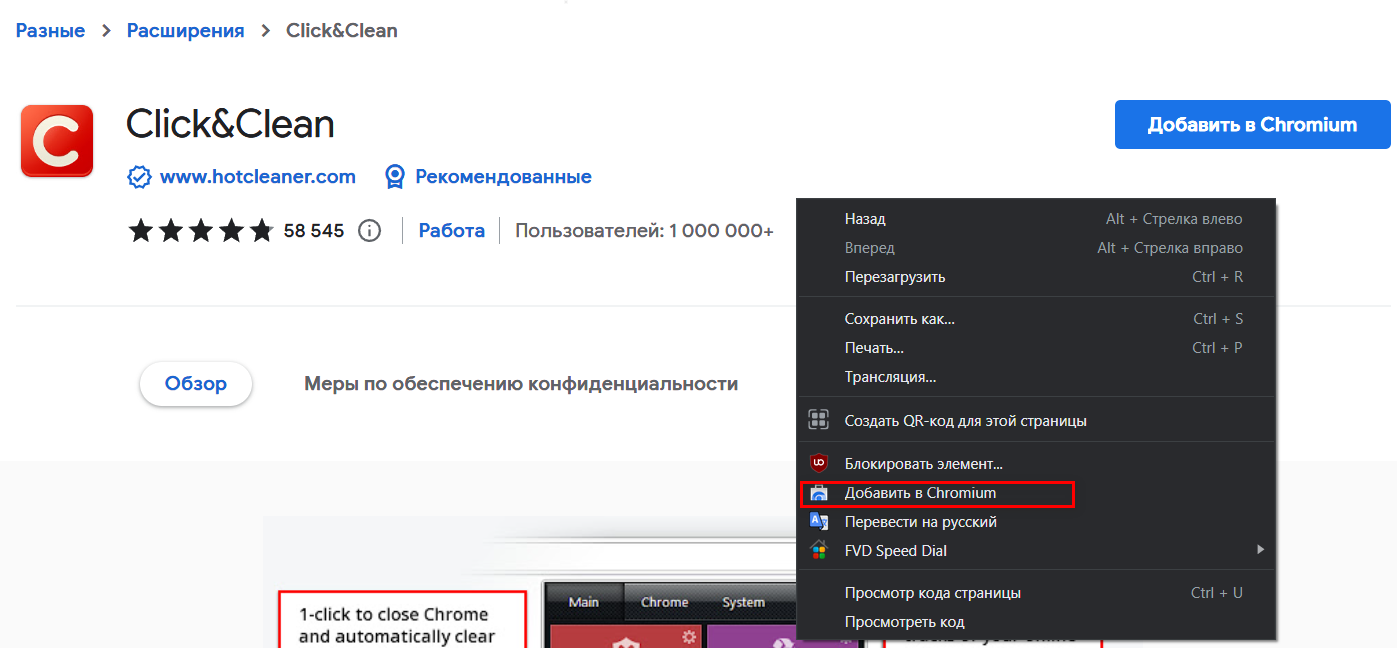Choose Добавить в Chromium in context menu
1397x648 pixels.
[x=1036, y=493]
